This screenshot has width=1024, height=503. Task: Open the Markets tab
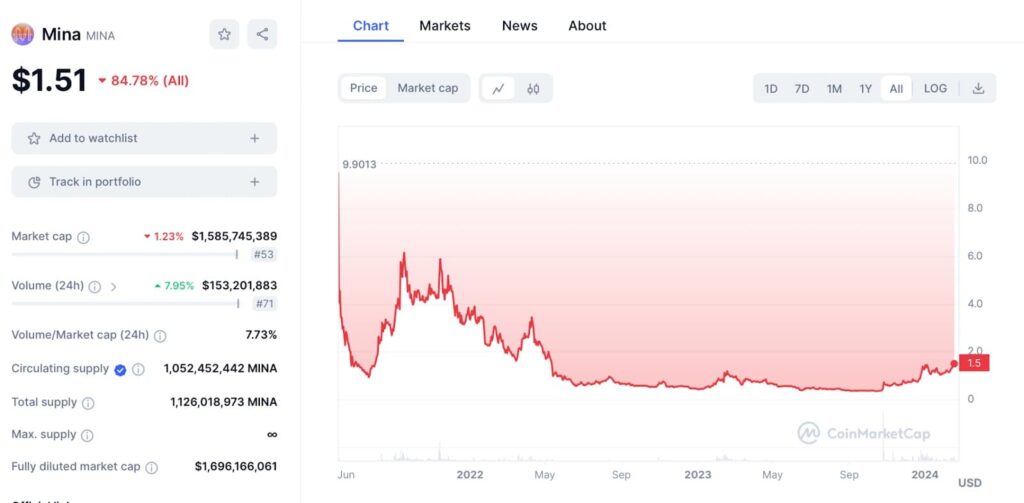coord(445,26)
